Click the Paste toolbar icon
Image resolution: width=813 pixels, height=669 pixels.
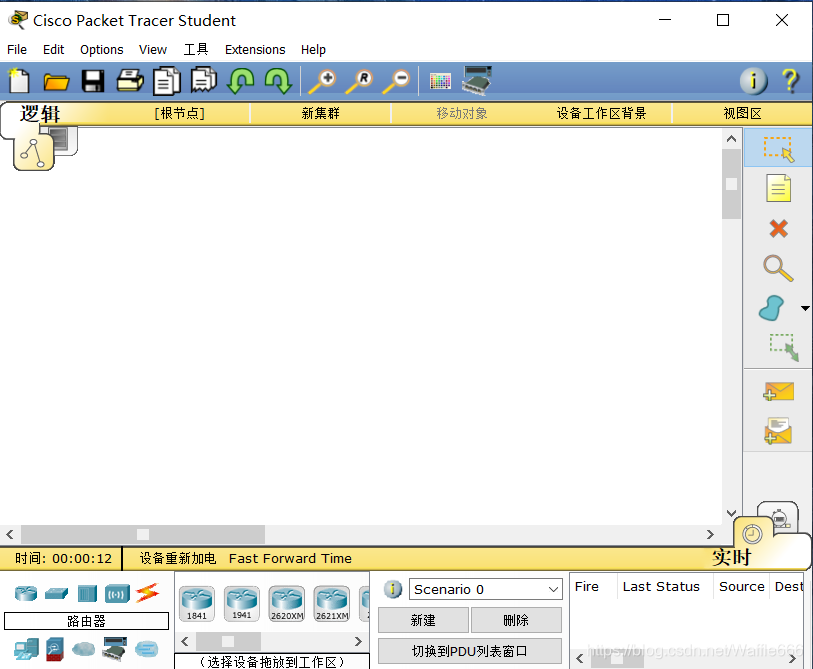(204, 80)
